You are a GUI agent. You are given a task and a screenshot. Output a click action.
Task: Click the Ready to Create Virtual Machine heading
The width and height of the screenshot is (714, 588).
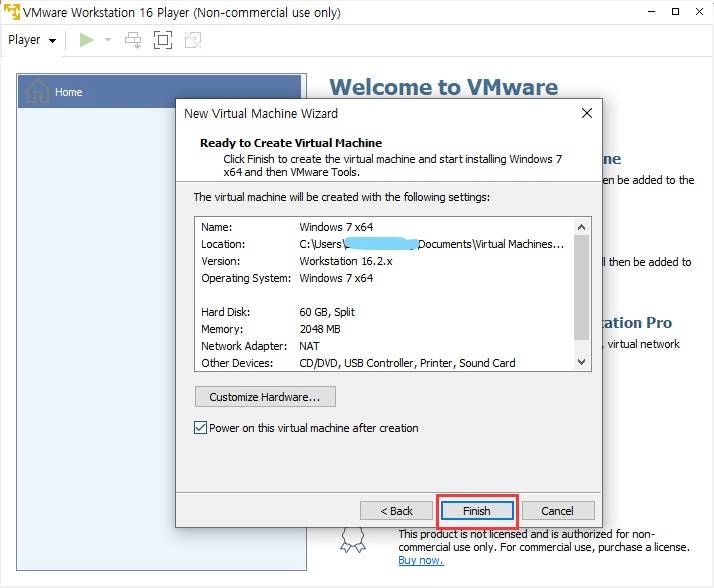pos(291,143)
